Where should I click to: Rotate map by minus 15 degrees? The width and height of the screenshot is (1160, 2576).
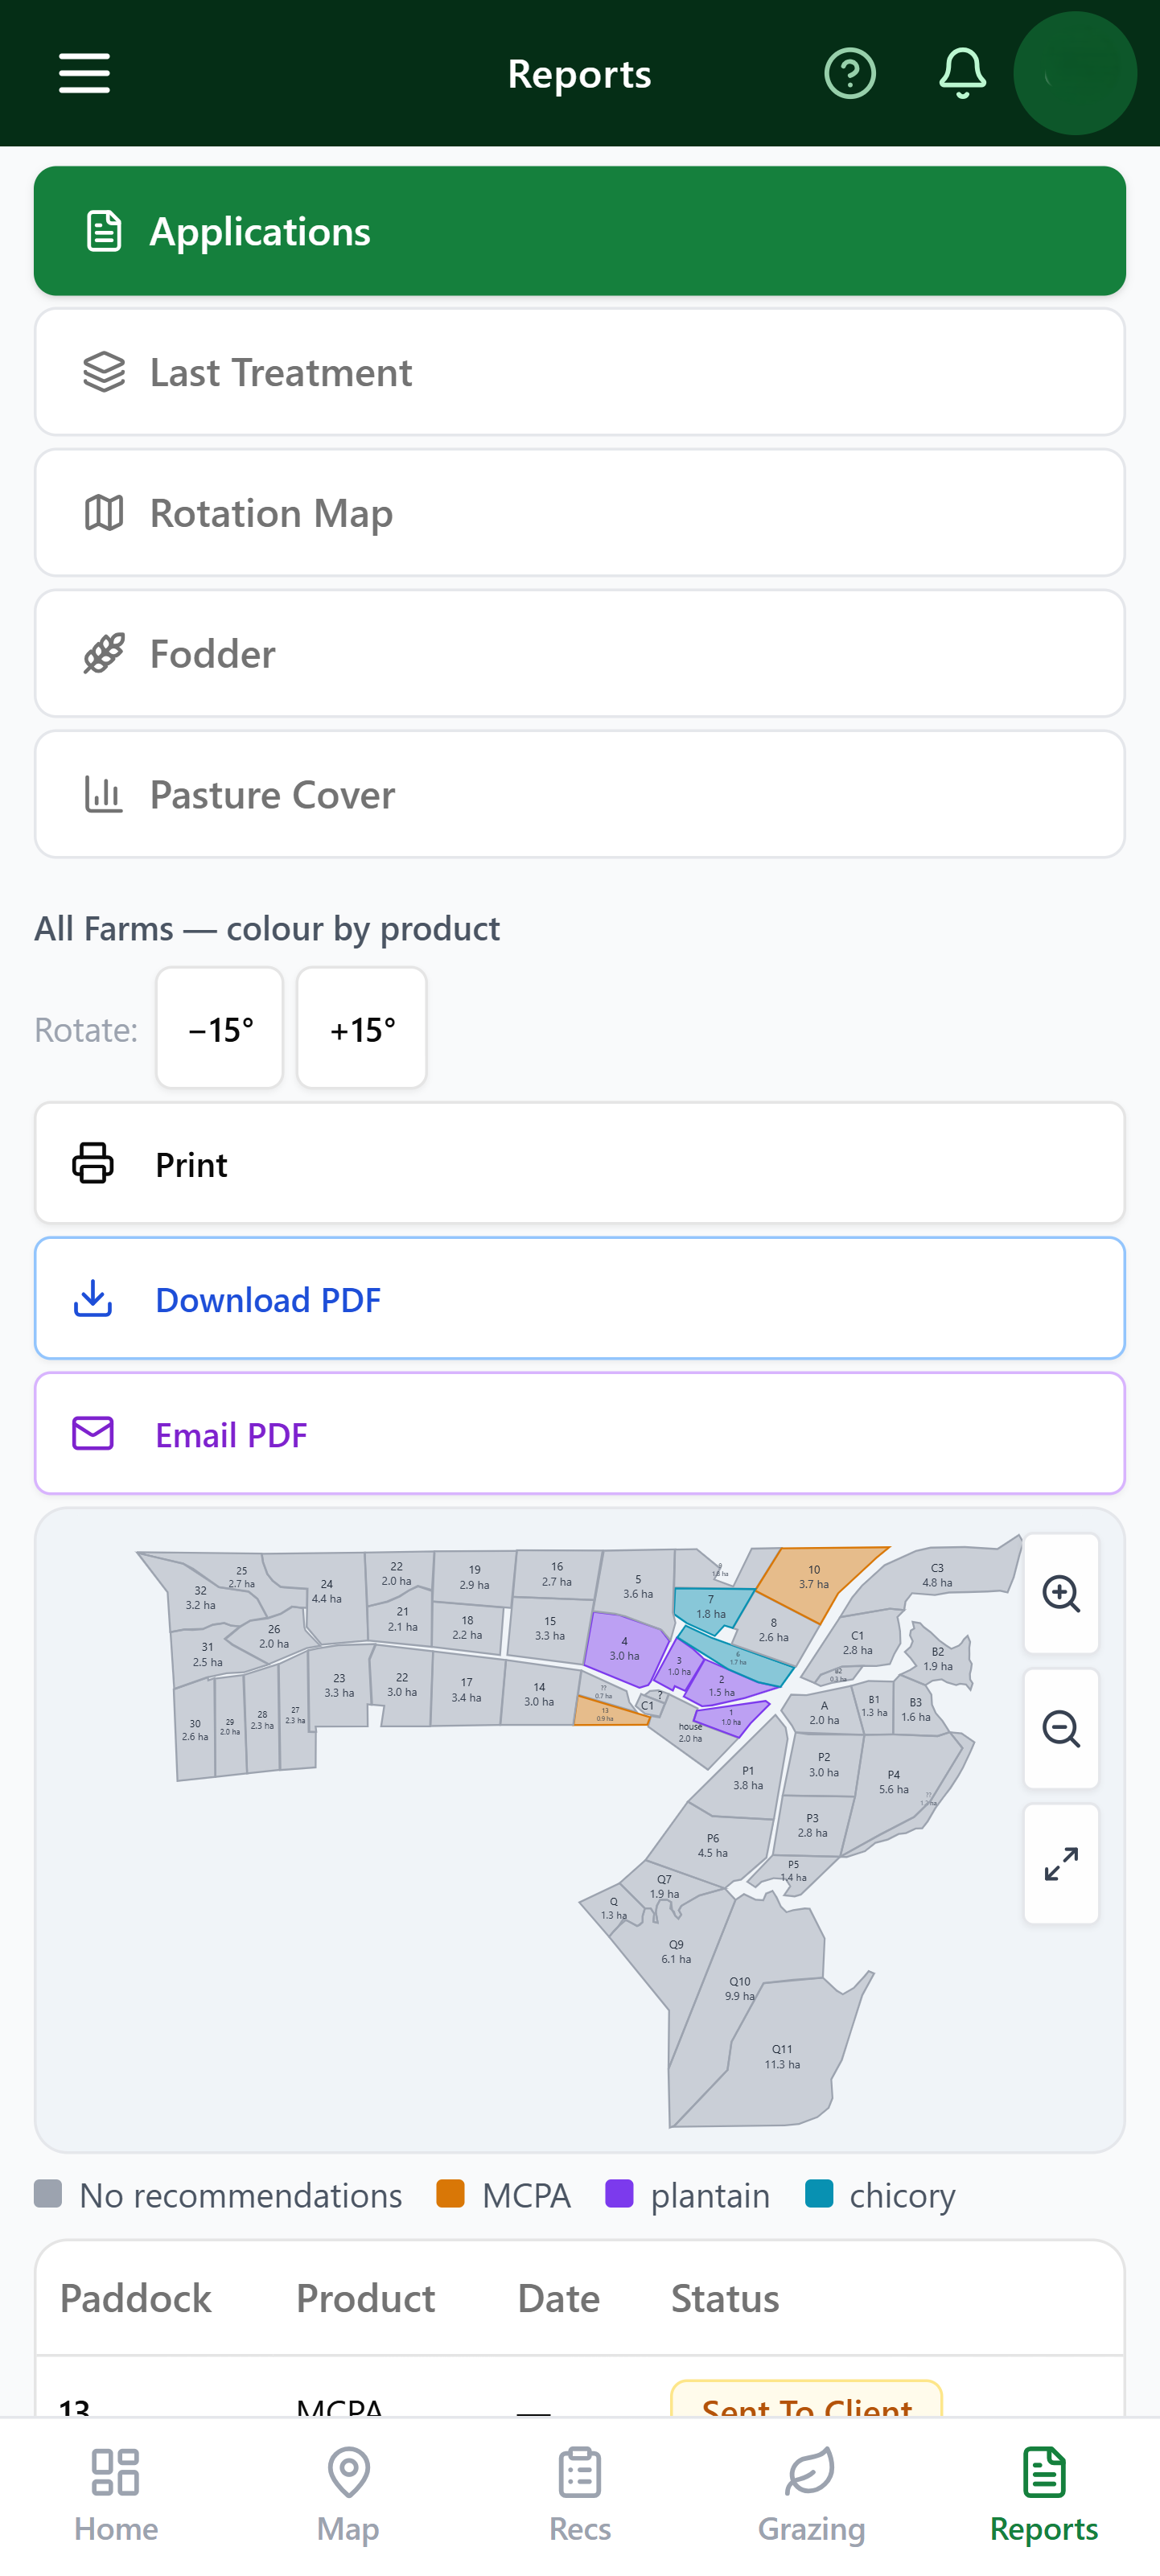coord(220,1028)
